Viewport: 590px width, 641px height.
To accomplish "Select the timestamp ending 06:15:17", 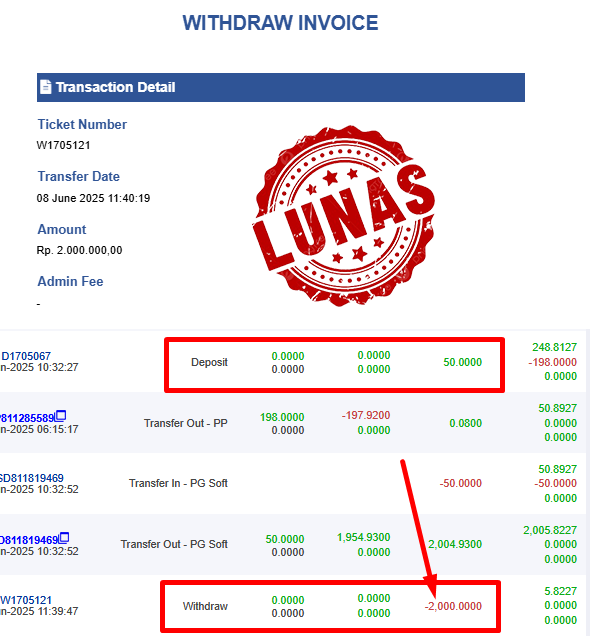I will (x=39, y=429).
